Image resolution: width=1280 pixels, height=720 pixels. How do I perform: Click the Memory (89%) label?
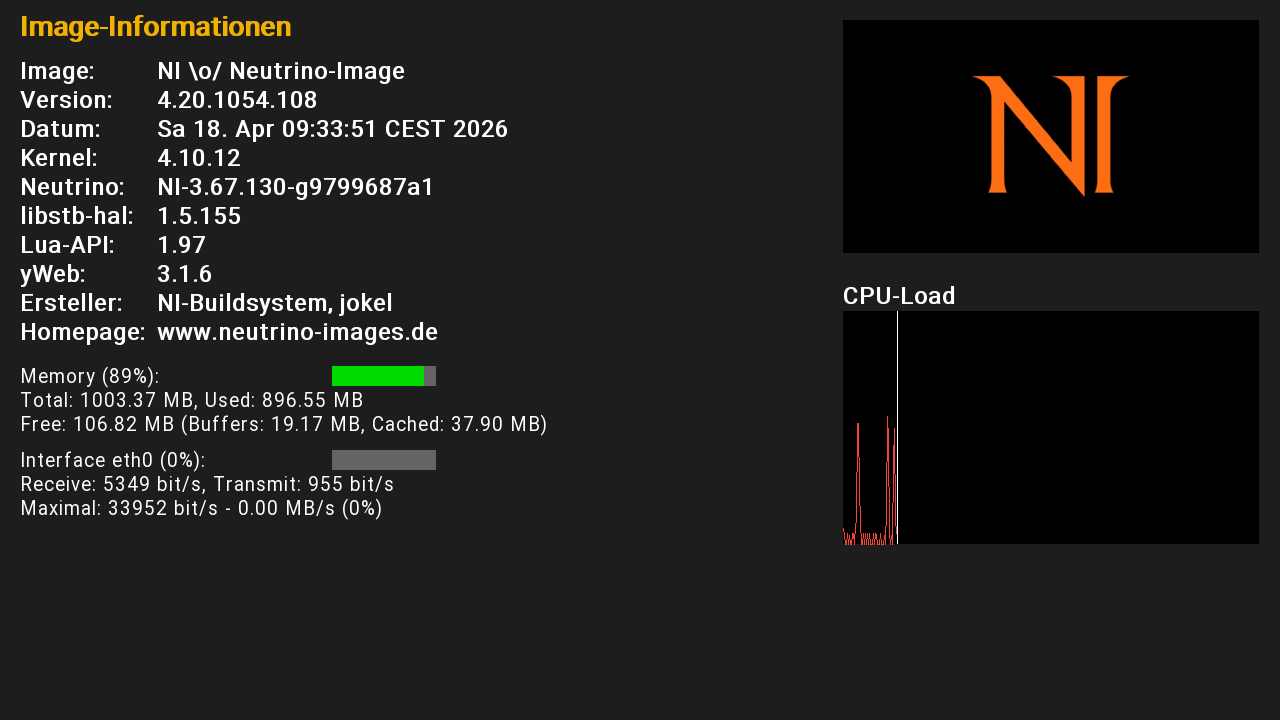[x=90, y=376]
